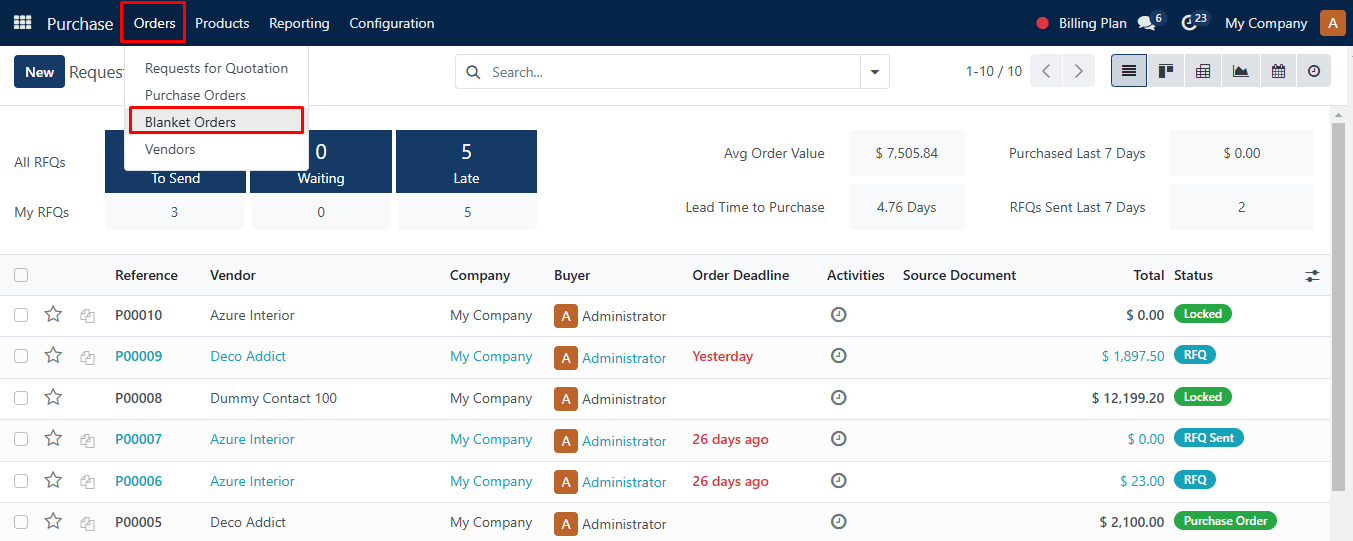The width and height of the screenshot is (1353, 541).
Task: Open the activities clock icon in navbar
Action: tap(1189, 23)
